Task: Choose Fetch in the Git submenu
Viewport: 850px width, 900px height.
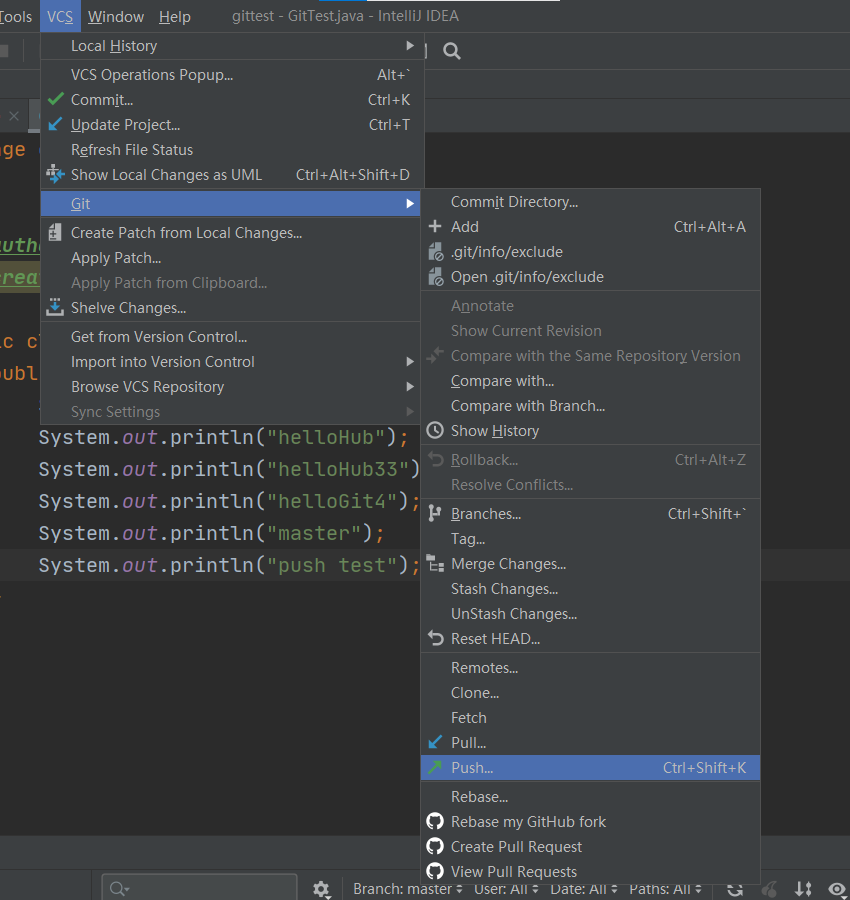Action: (591, 717)
